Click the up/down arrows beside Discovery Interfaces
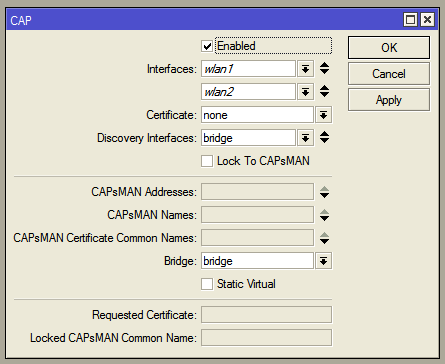This screenshot has width=445, height=364. 324,137
